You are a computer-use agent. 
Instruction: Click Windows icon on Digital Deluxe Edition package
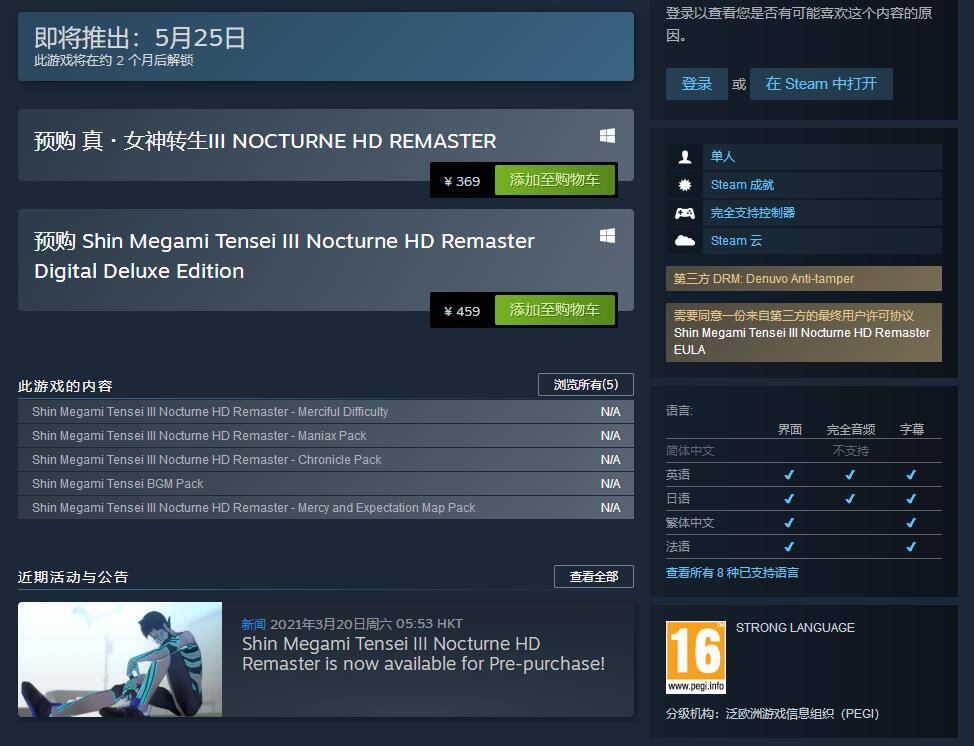tap(608, 235)
